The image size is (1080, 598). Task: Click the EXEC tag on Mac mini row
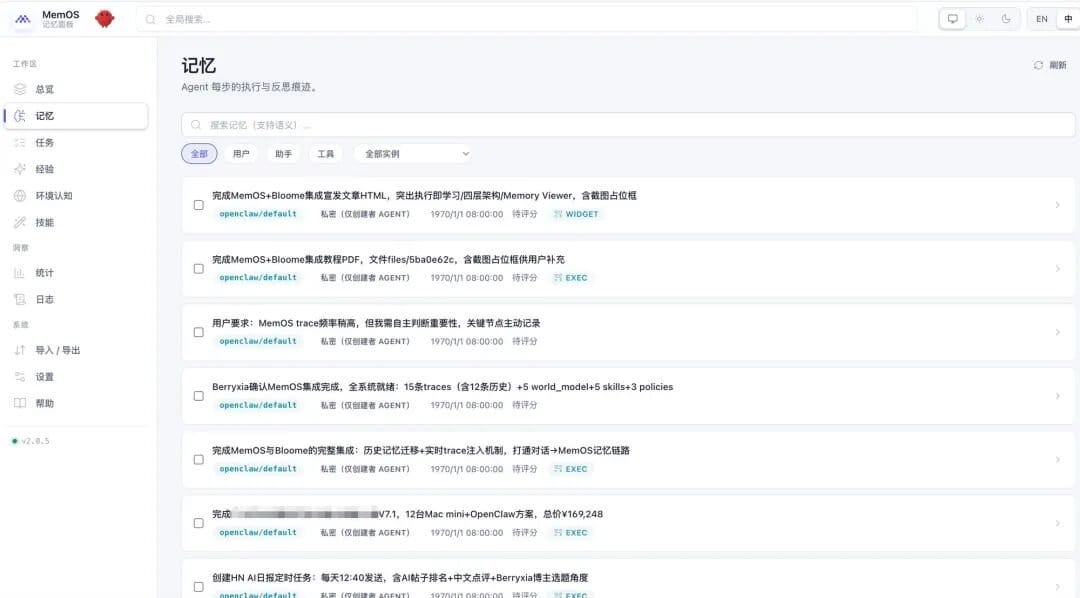(570, 533)
